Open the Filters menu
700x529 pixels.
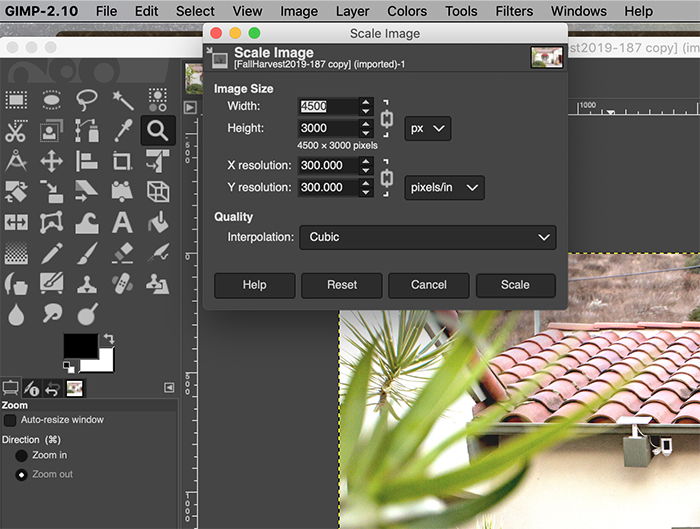(514, 11)
